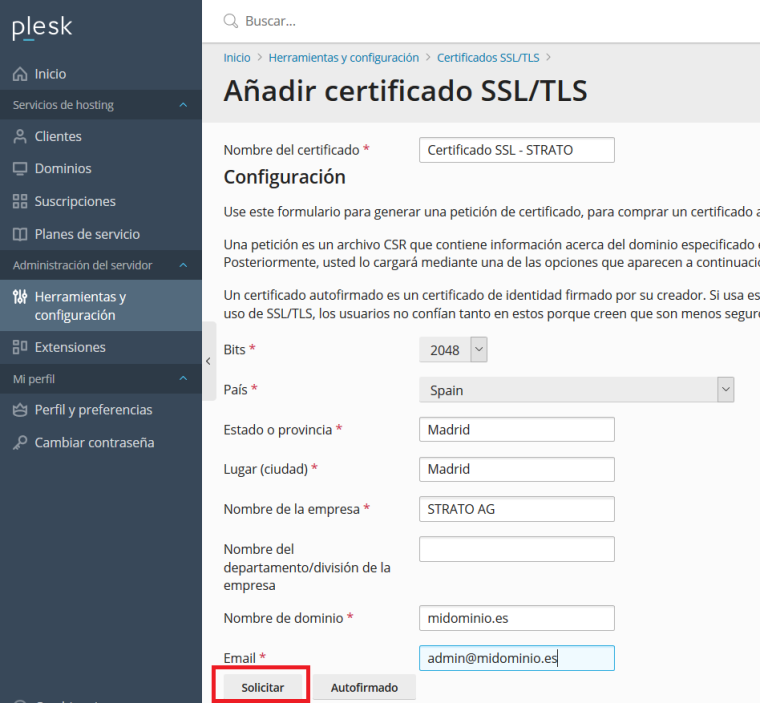Click the Nombre de dominio field
Image resolution: width=760 pixels, height=703 pixels.
click(517, 618)
